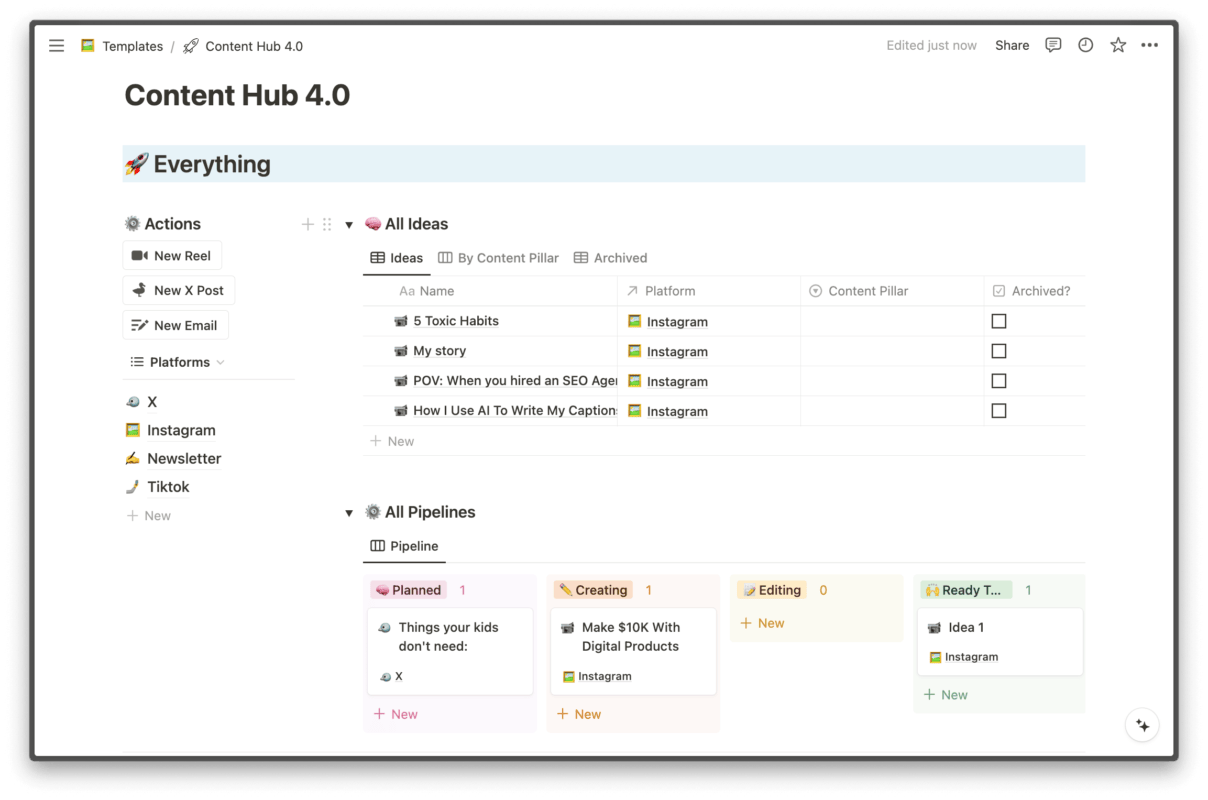Open the page options ellipsis menu
The image size is (1208, 800).
[x=1149, y=45]
